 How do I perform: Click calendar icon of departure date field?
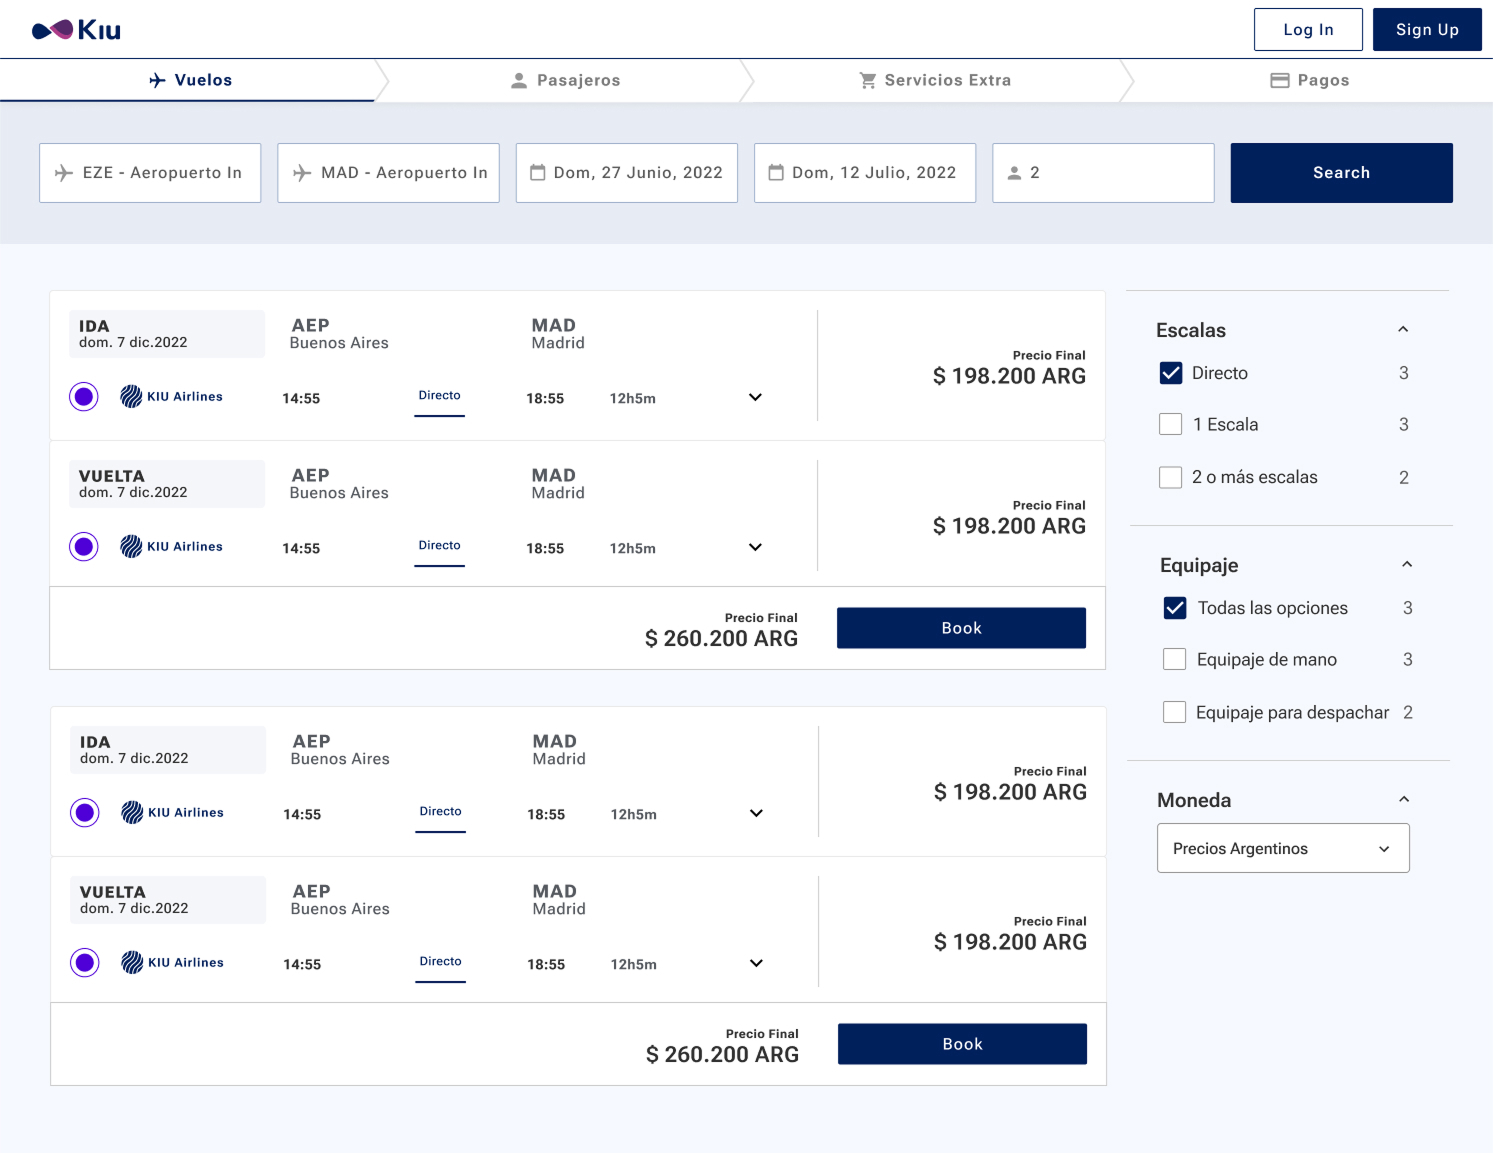coord(538,173)
